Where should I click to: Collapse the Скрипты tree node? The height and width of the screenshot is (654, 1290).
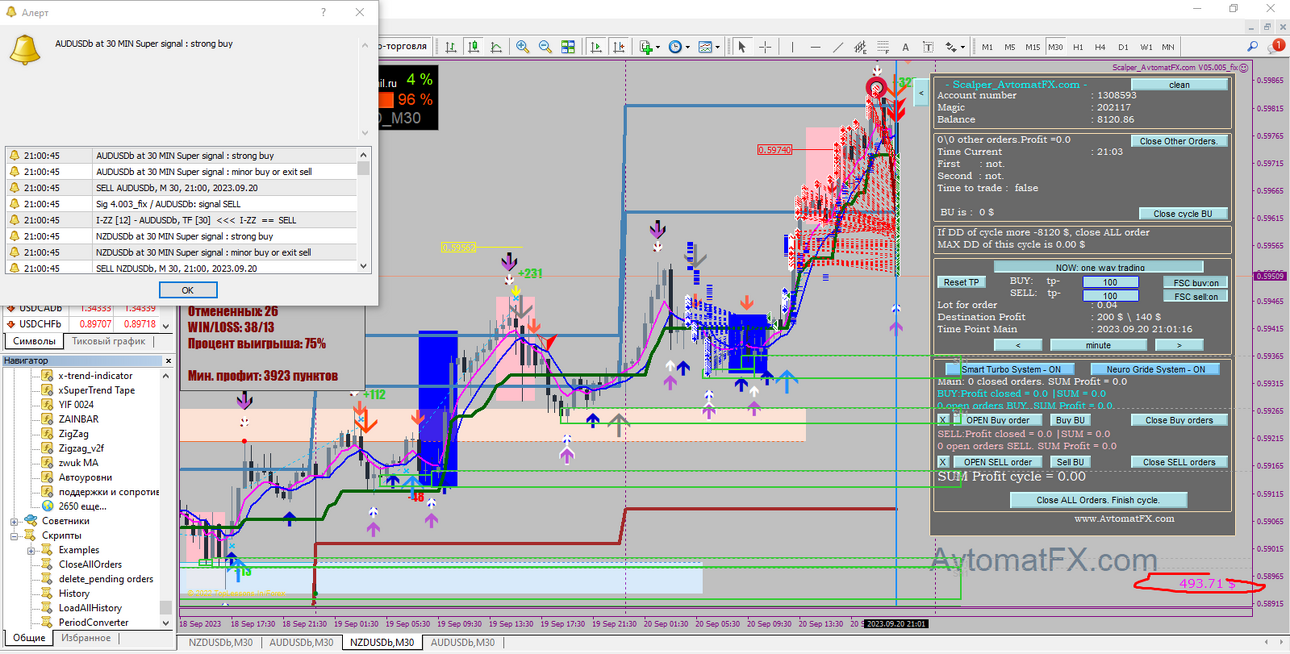click(x=15, y=535)
